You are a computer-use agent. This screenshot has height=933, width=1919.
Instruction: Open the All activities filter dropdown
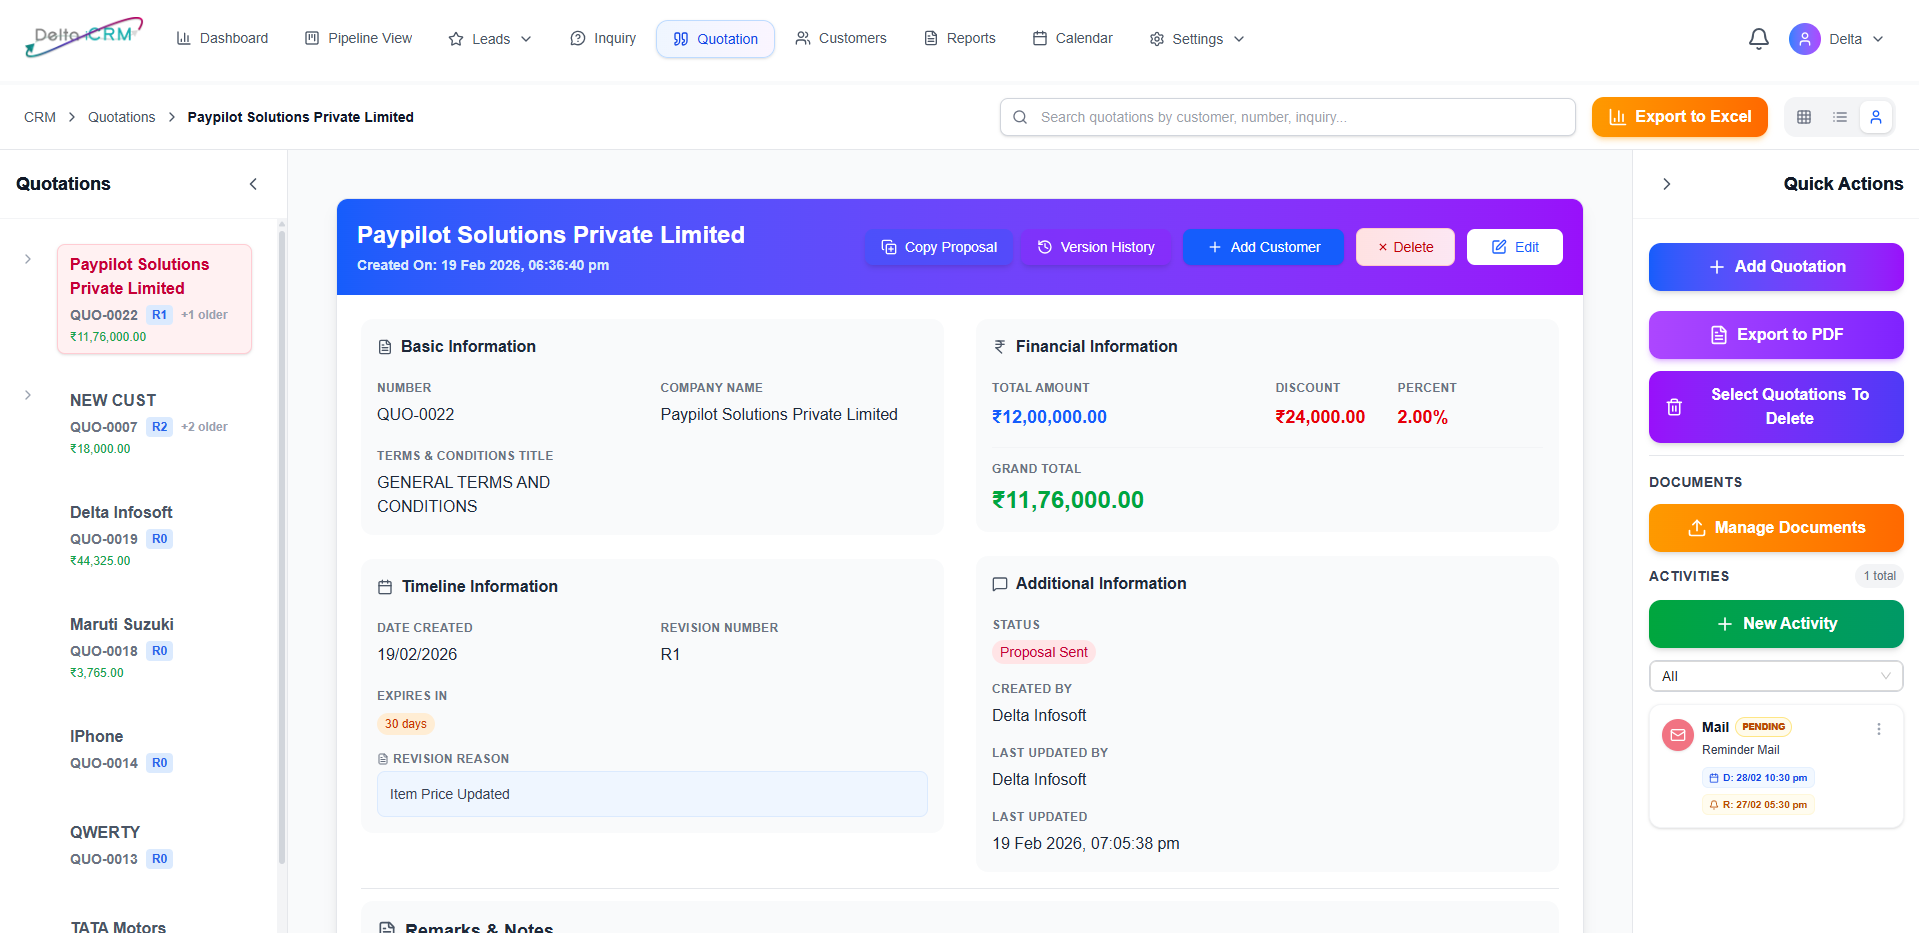point(1775,676)
